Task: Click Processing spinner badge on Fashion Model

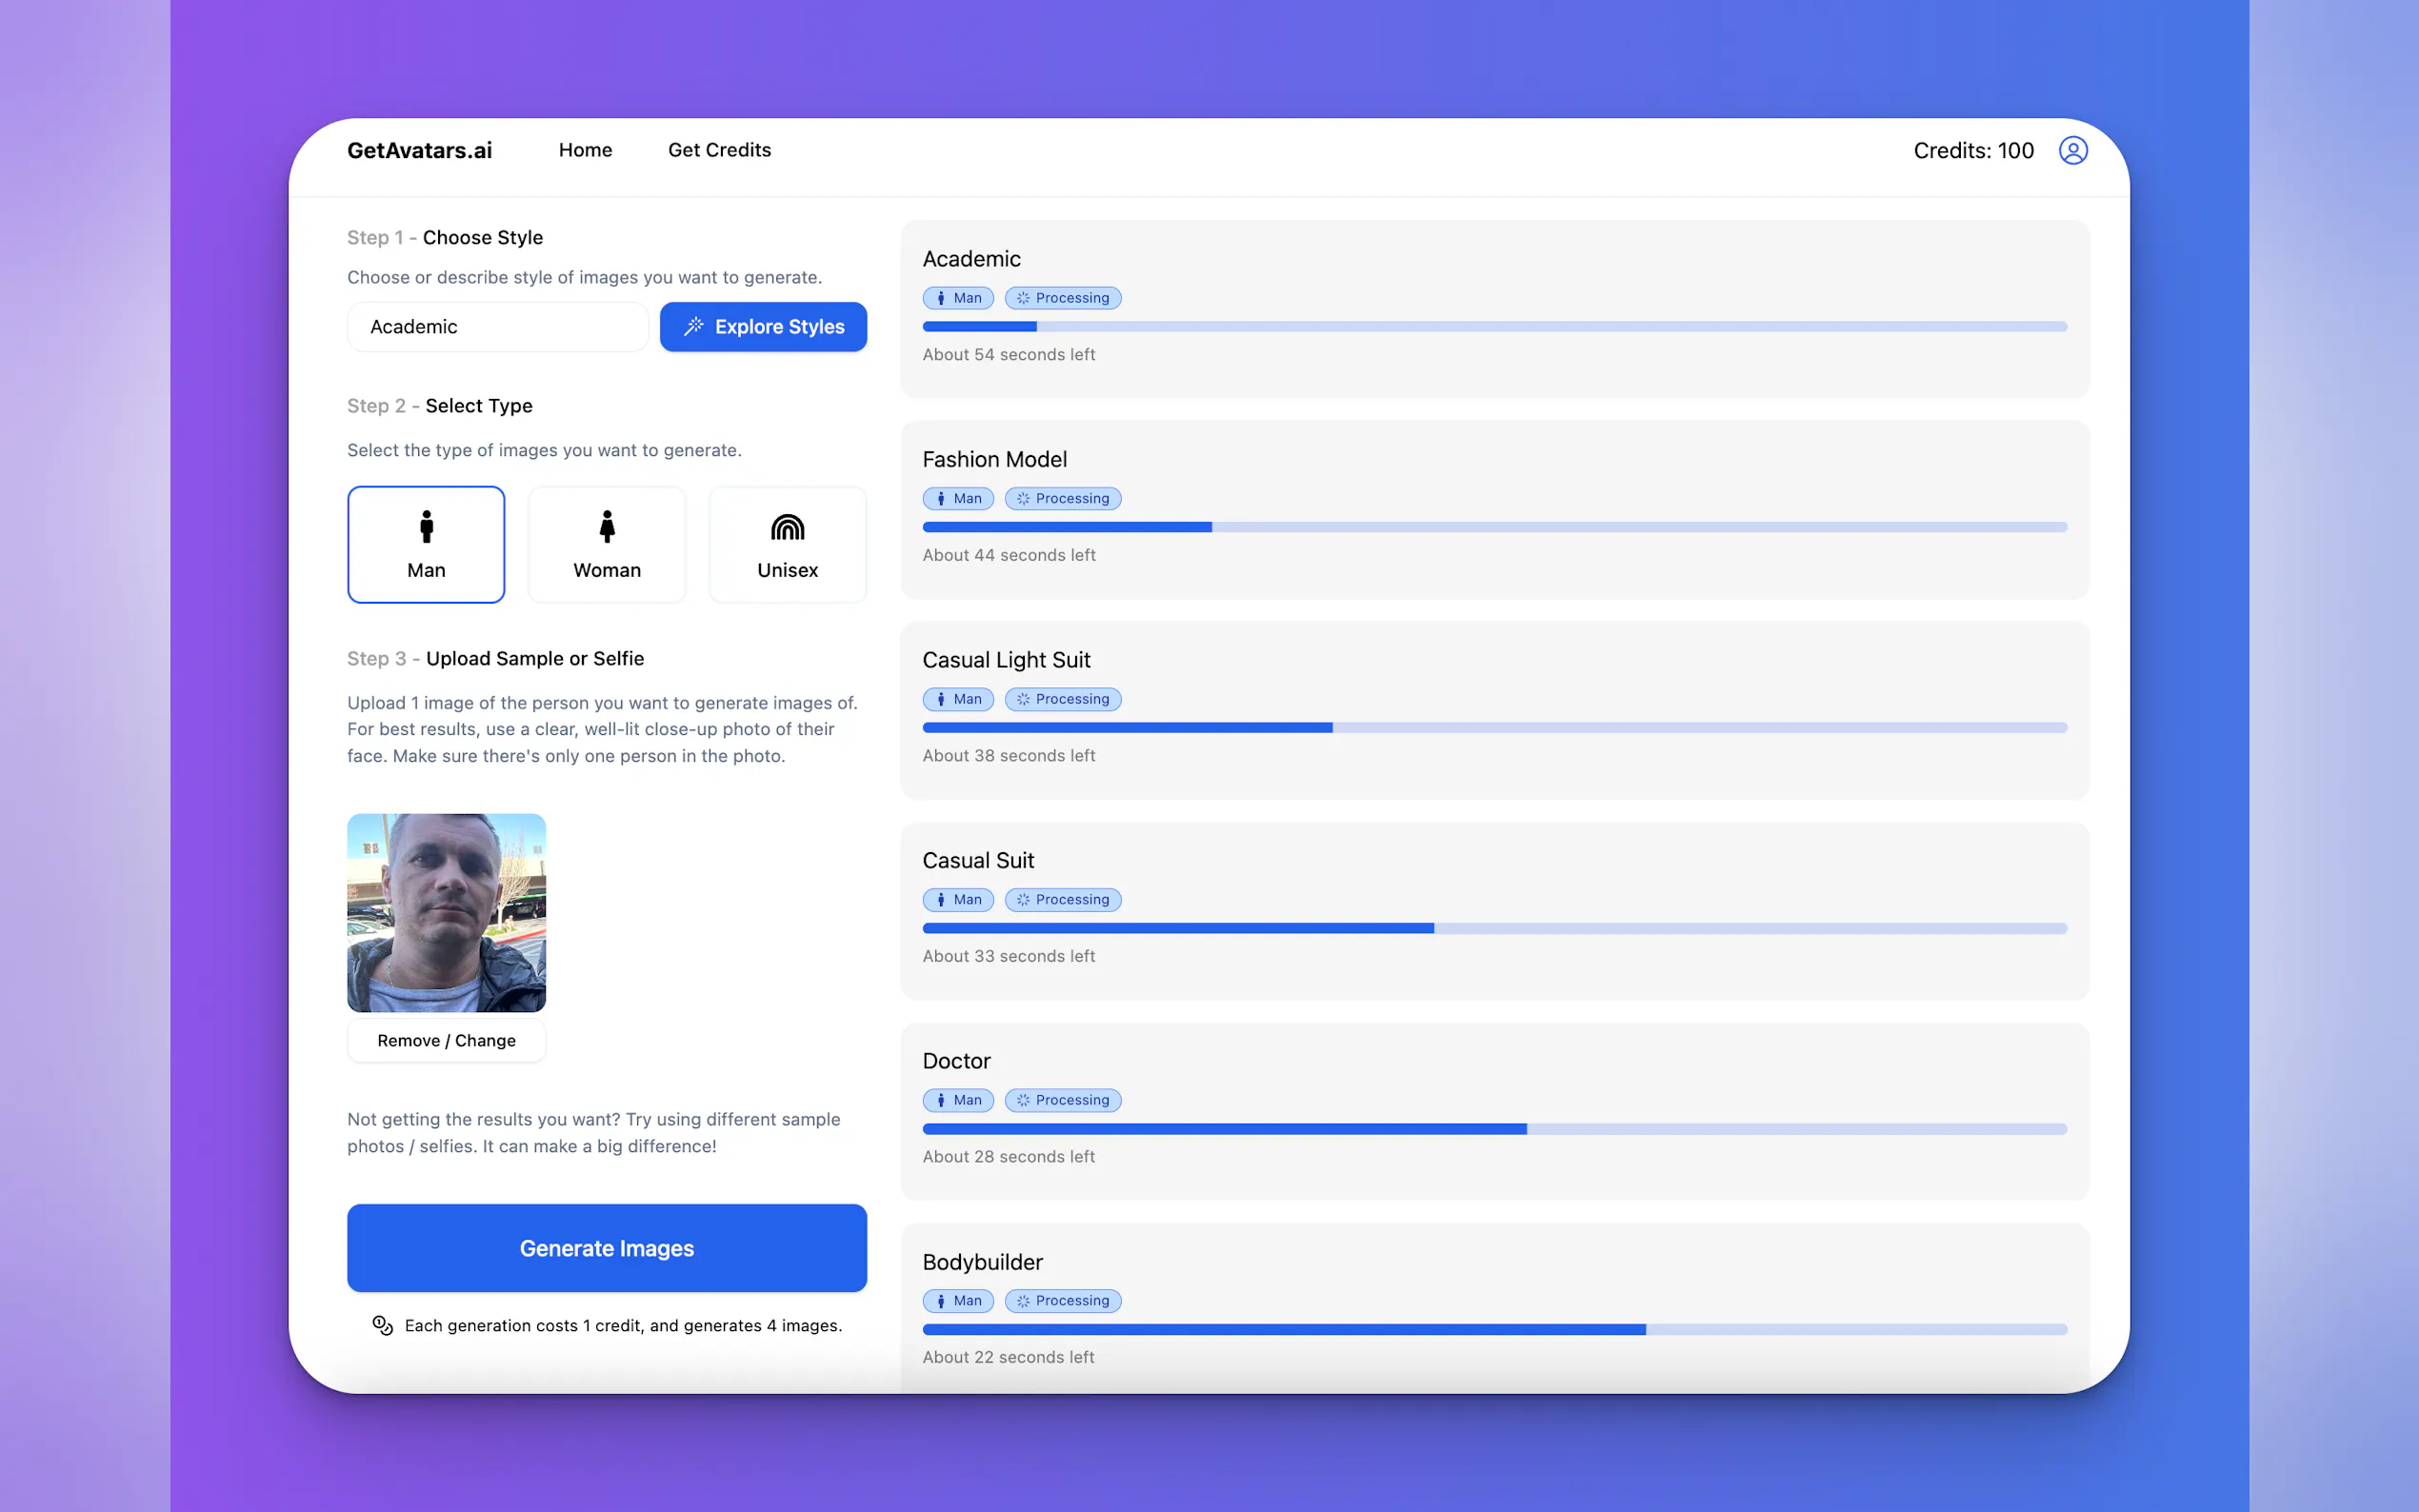Action: [x=1062, y=498]
